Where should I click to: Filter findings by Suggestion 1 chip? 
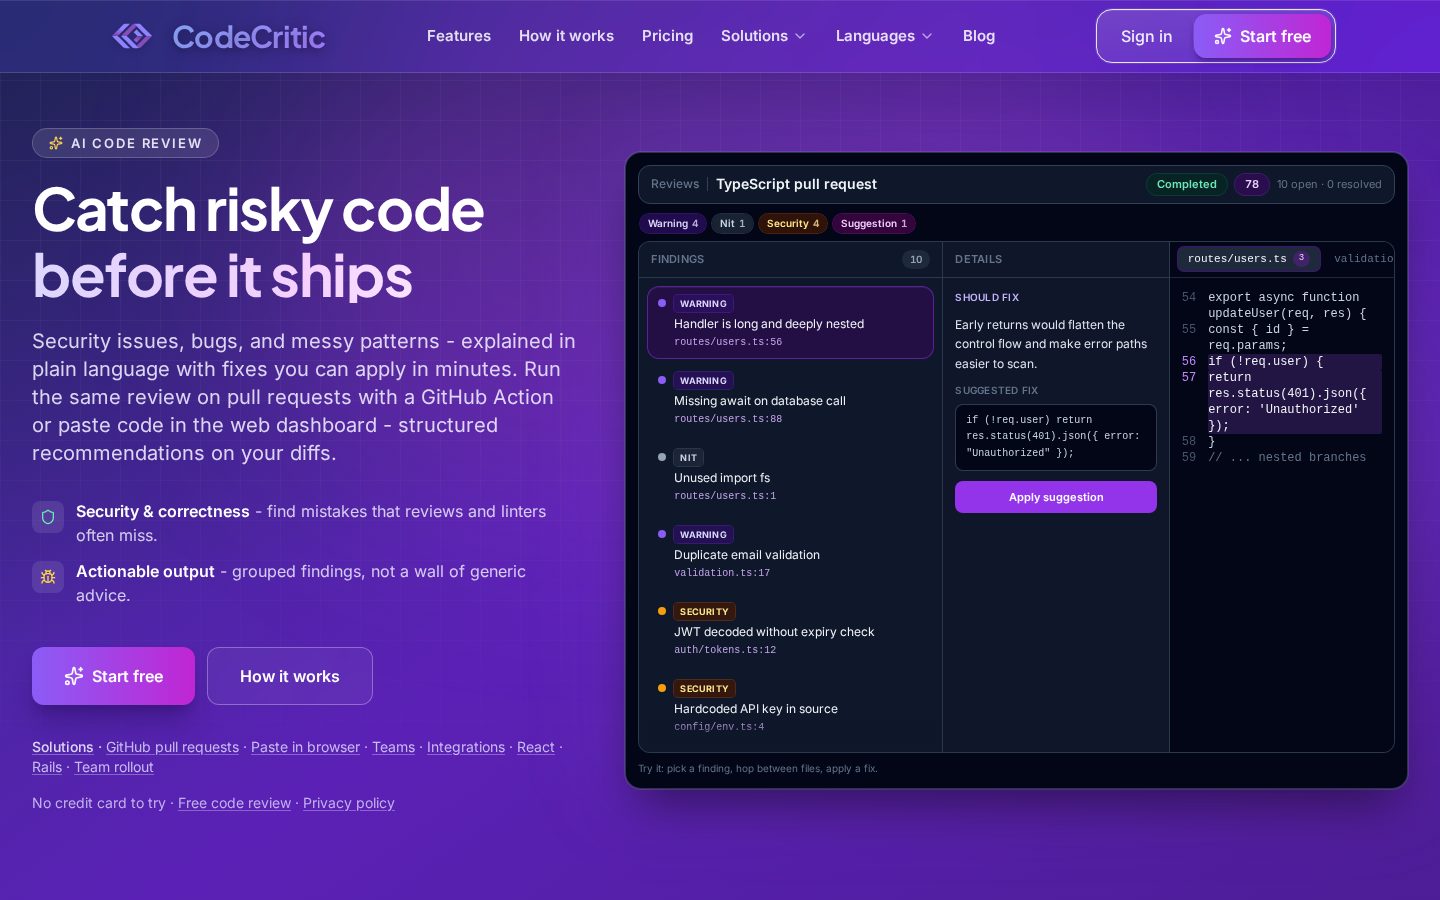pyautogui.click(x=874, y=224)
